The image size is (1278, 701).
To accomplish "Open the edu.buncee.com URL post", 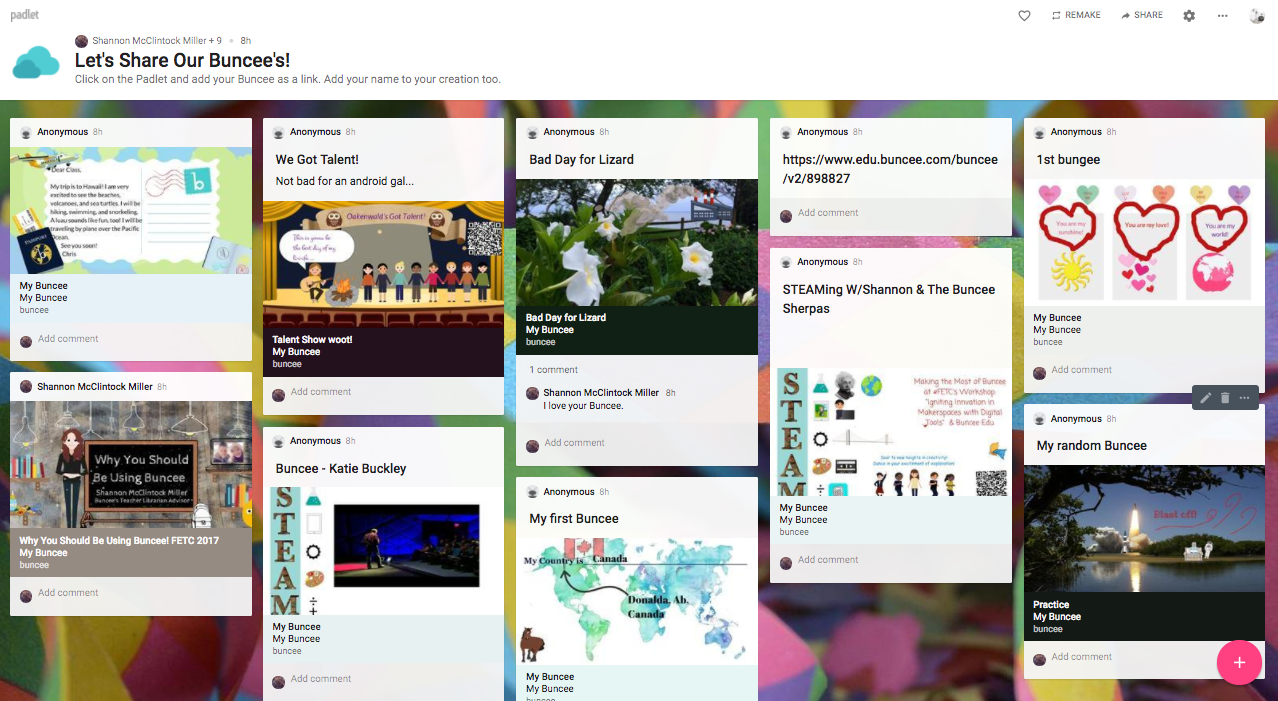I will coord(890,168).
